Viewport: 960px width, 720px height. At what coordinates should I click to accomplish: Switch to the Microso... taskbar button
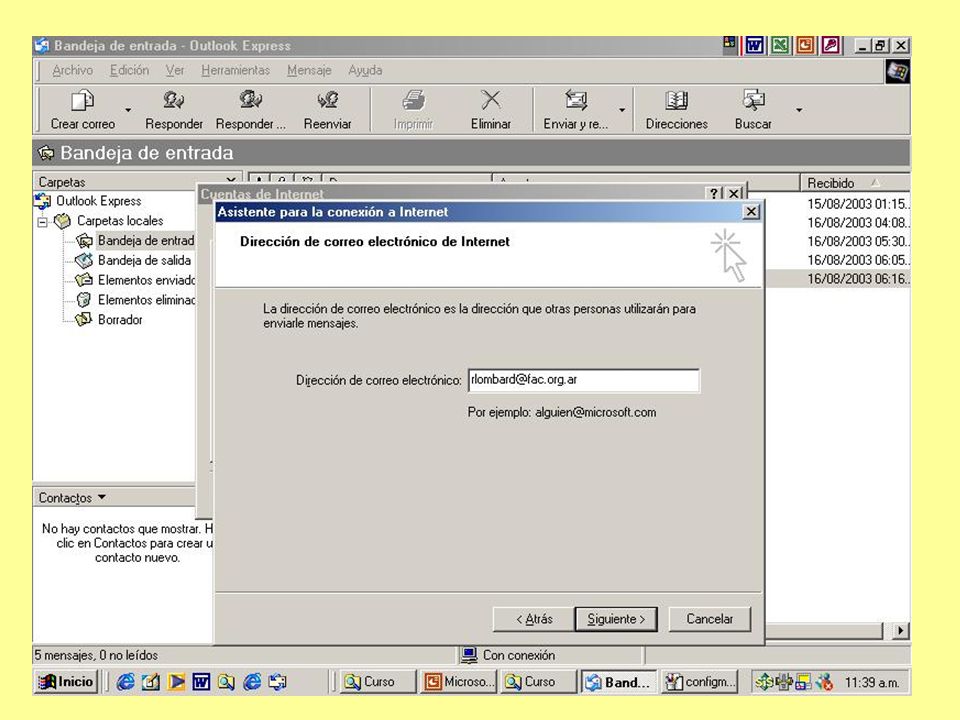click(x=459, y=681)
